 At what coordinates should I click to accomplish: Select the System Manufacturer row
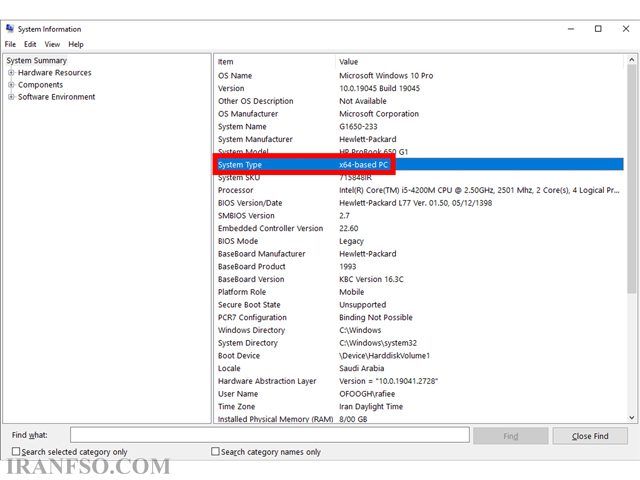[x=419, y=139]
